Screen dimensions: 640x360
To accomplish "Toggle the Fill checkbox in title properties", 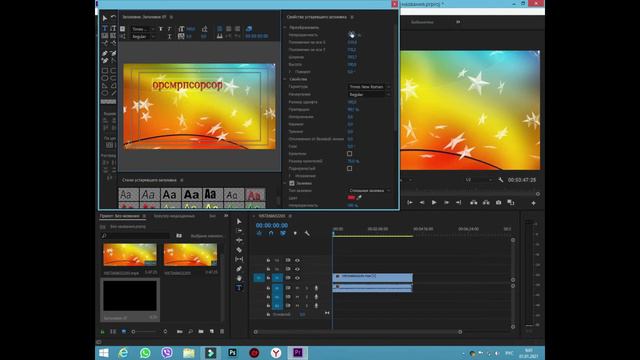I will point(292,183).
